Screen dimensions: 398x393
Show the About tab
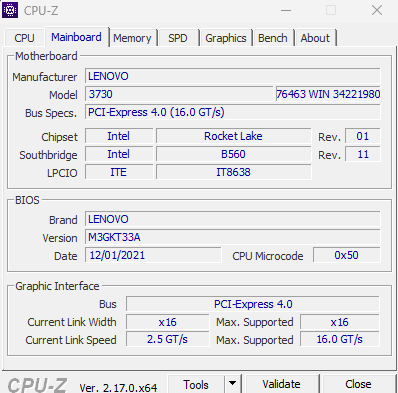coord(315,38)
